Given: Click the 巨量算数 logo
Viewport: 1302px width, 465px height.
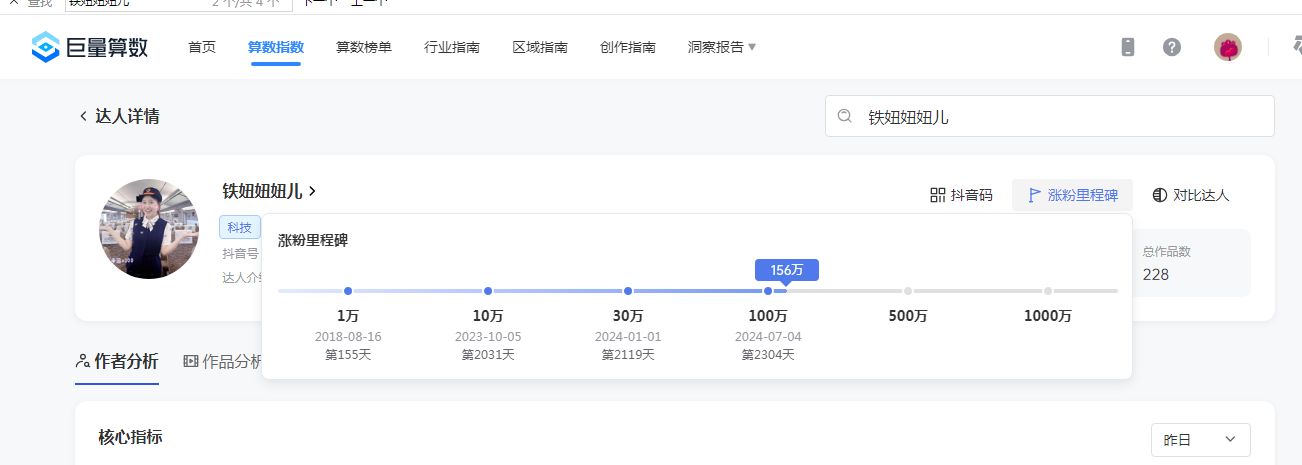Looking at the screenshot, I should (x=89, y=46).
